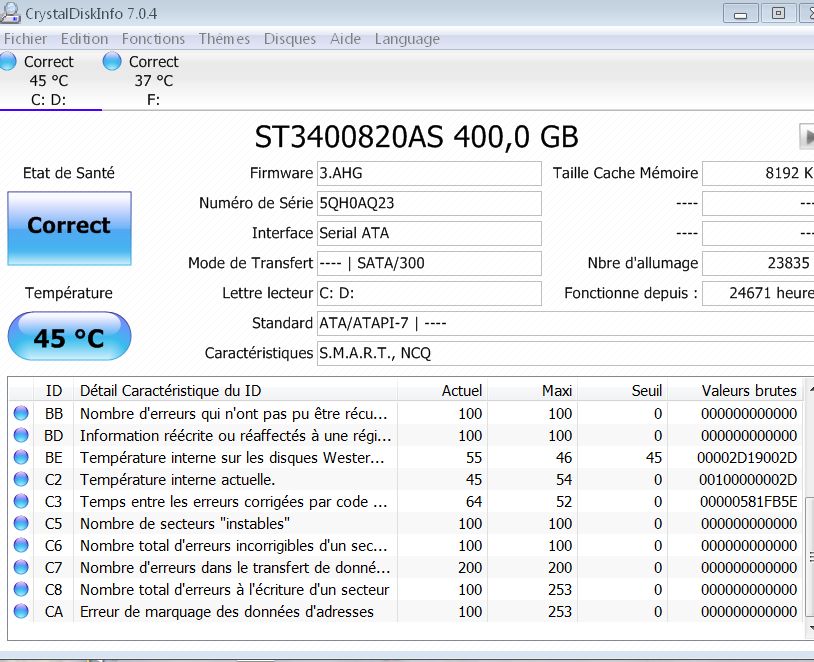Image resolution: width=814 pixels, height=662 pixels.
Task: Click the Actuel column header
Action: coord(442,390)
